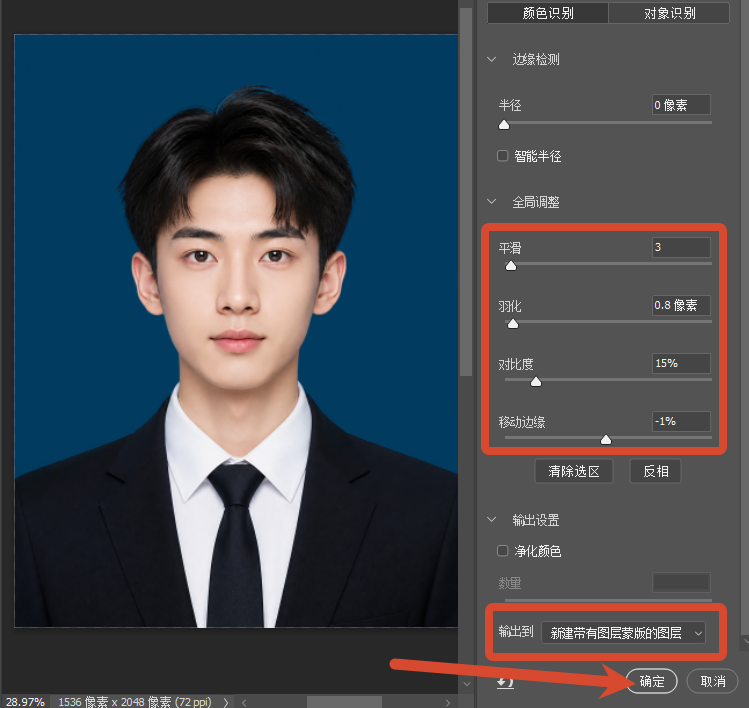
Task: Open the 输出到 dropdown menu
Action: click(623, 633)
